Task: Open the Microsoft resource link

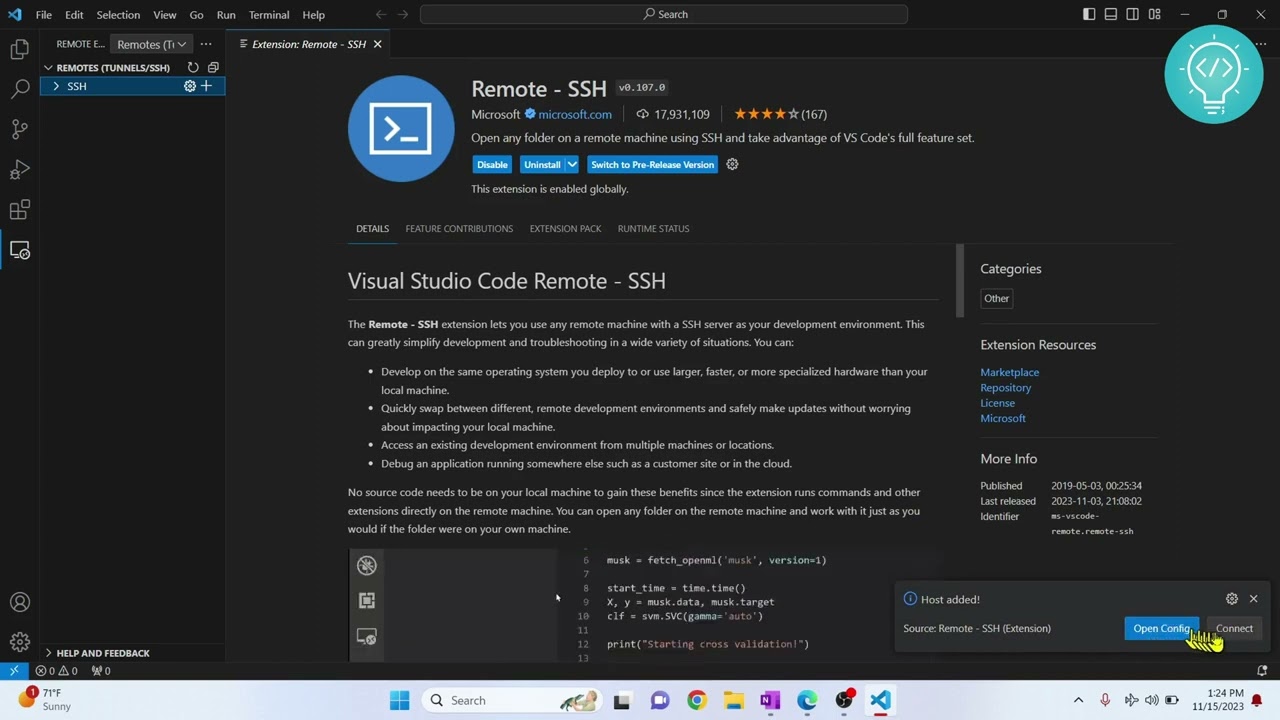Action: pyautogui.click(x=1003, y=418)
